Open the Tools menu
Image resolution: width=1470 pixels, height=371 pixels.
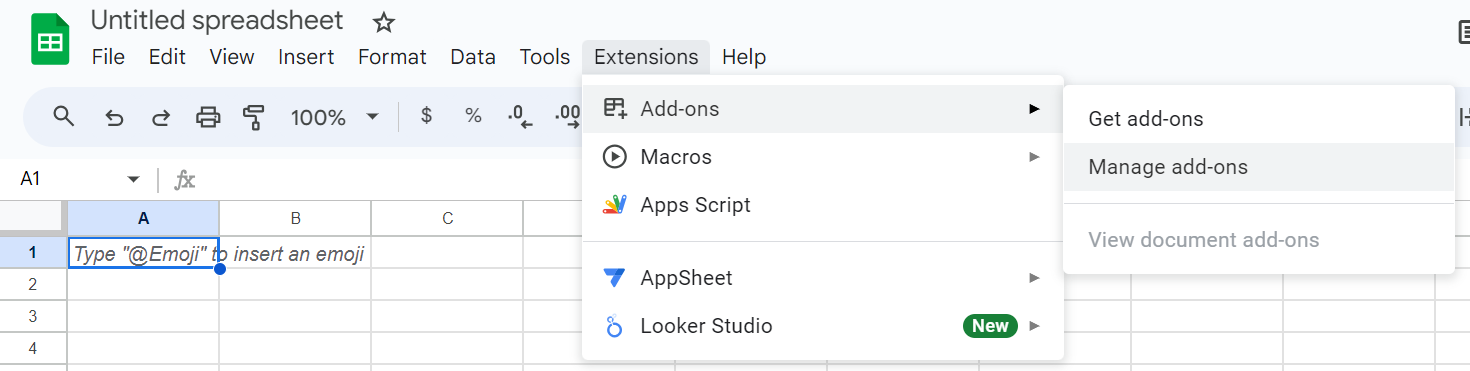click(x=545, y=57)
